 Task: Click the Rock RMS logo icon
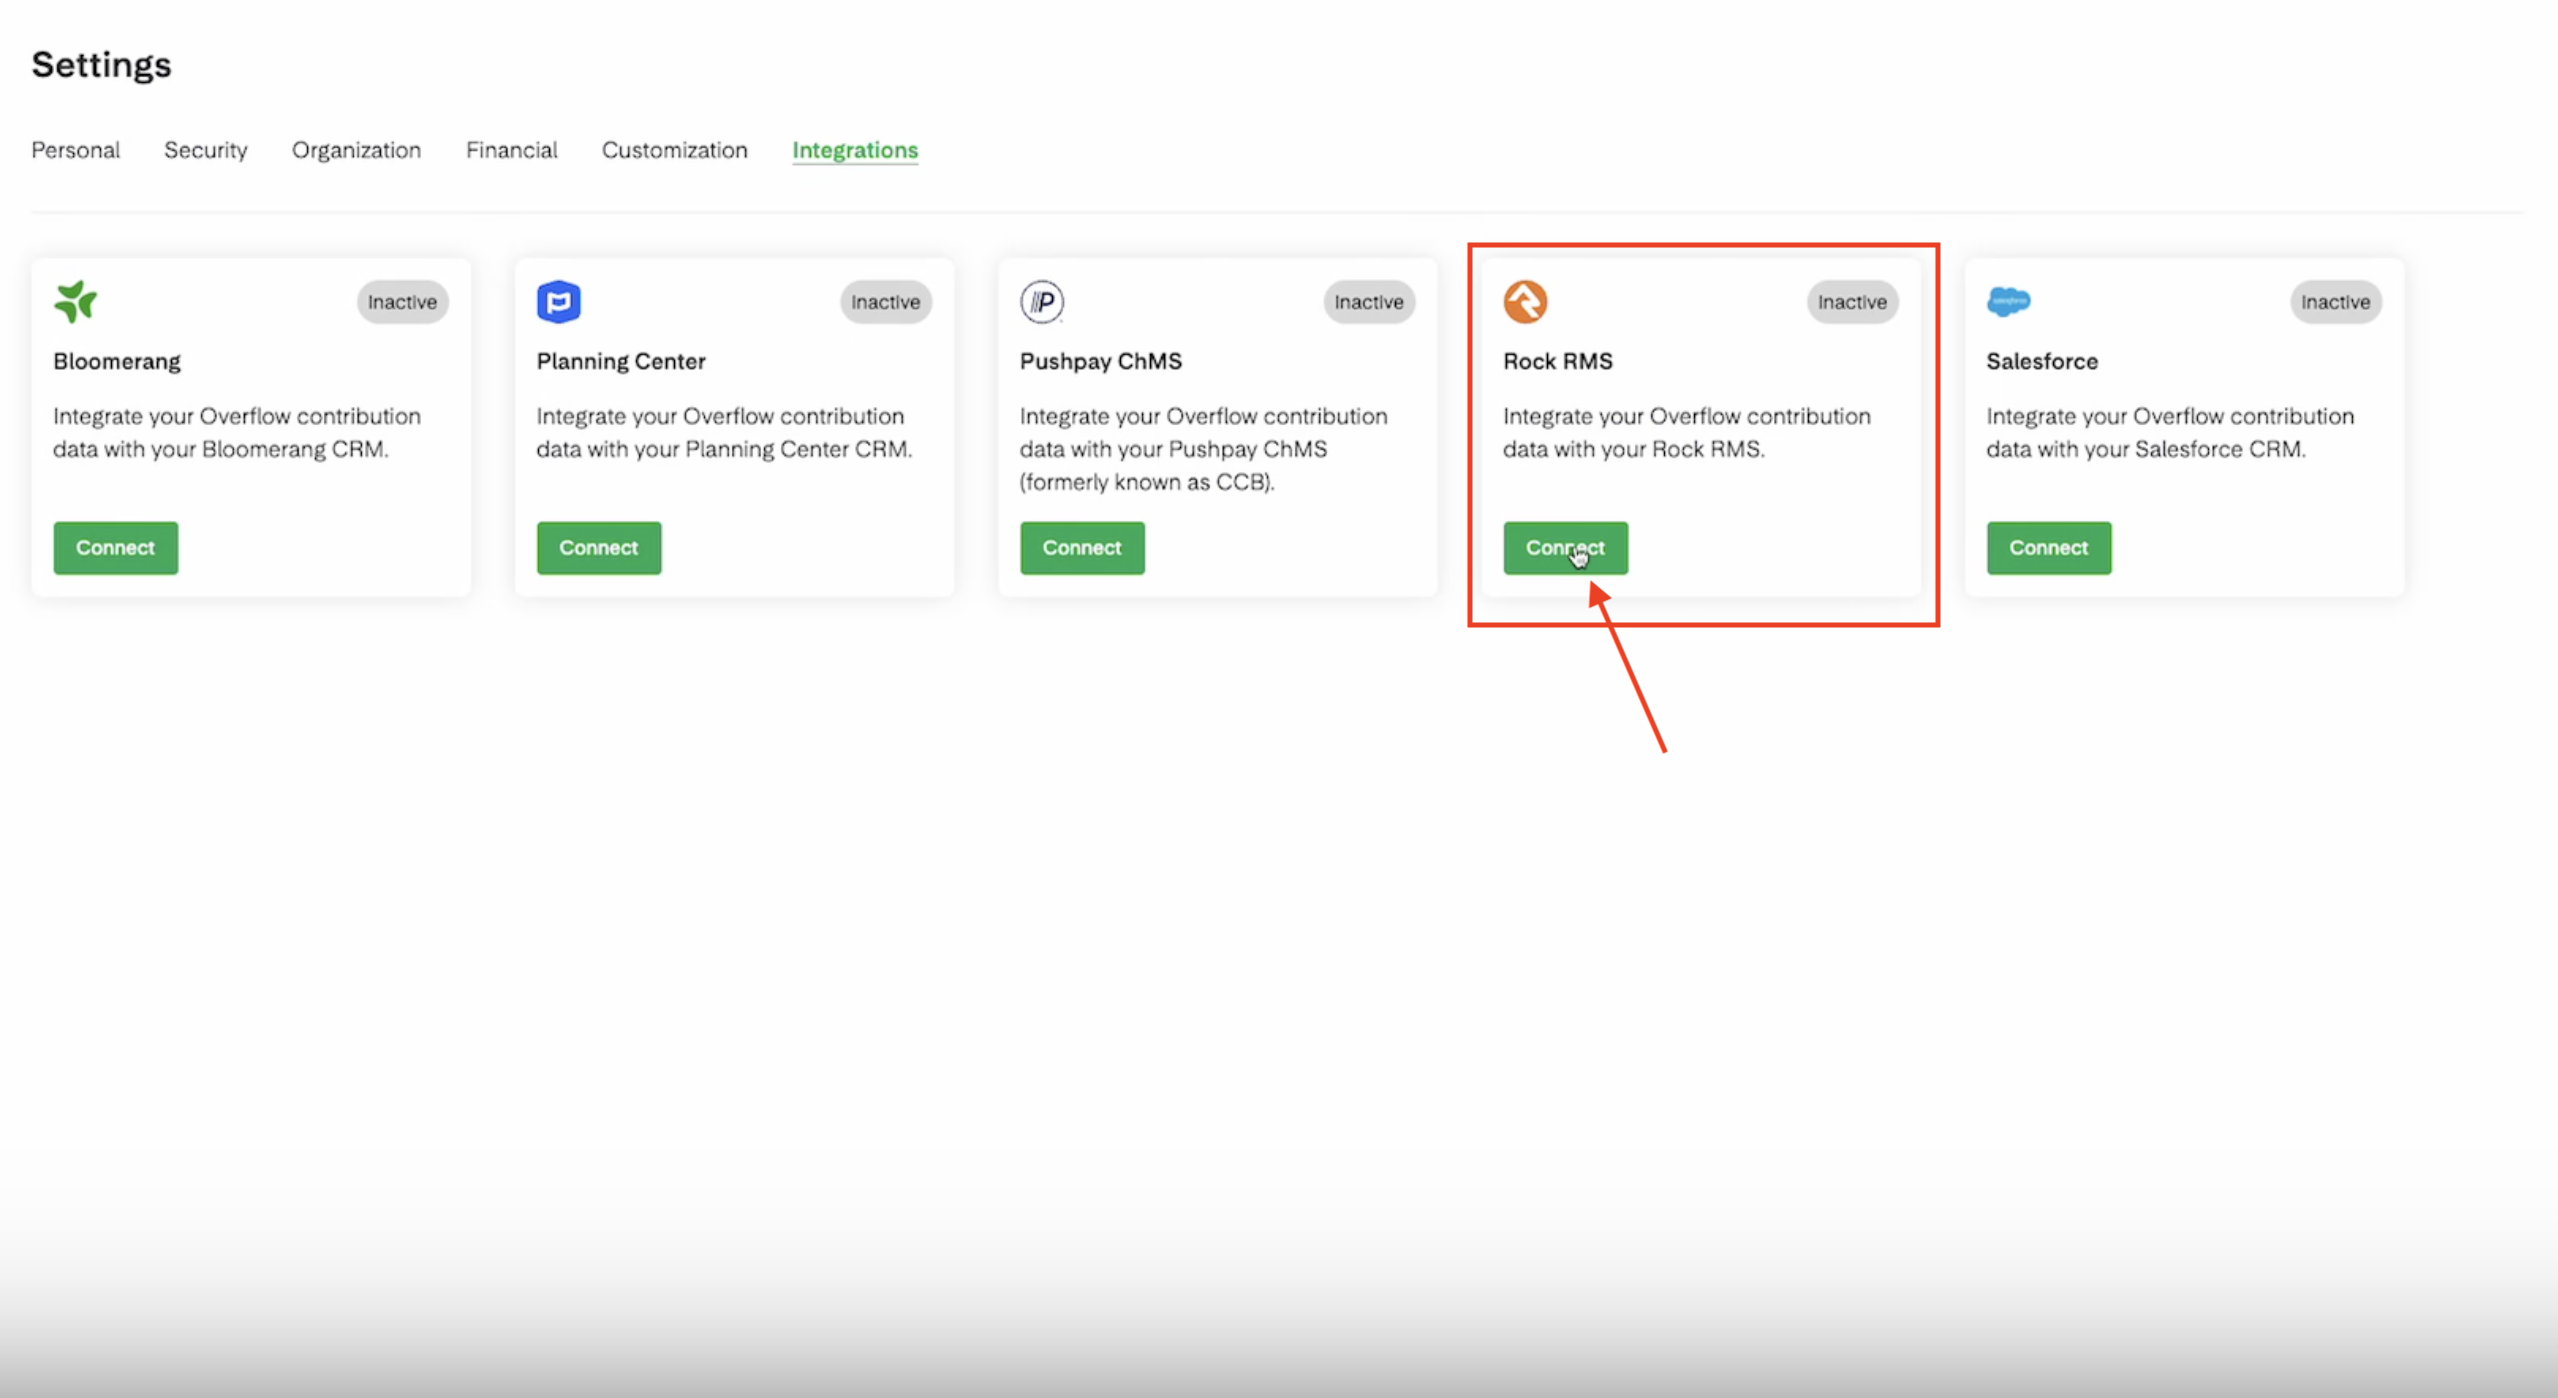(1525, 301)
